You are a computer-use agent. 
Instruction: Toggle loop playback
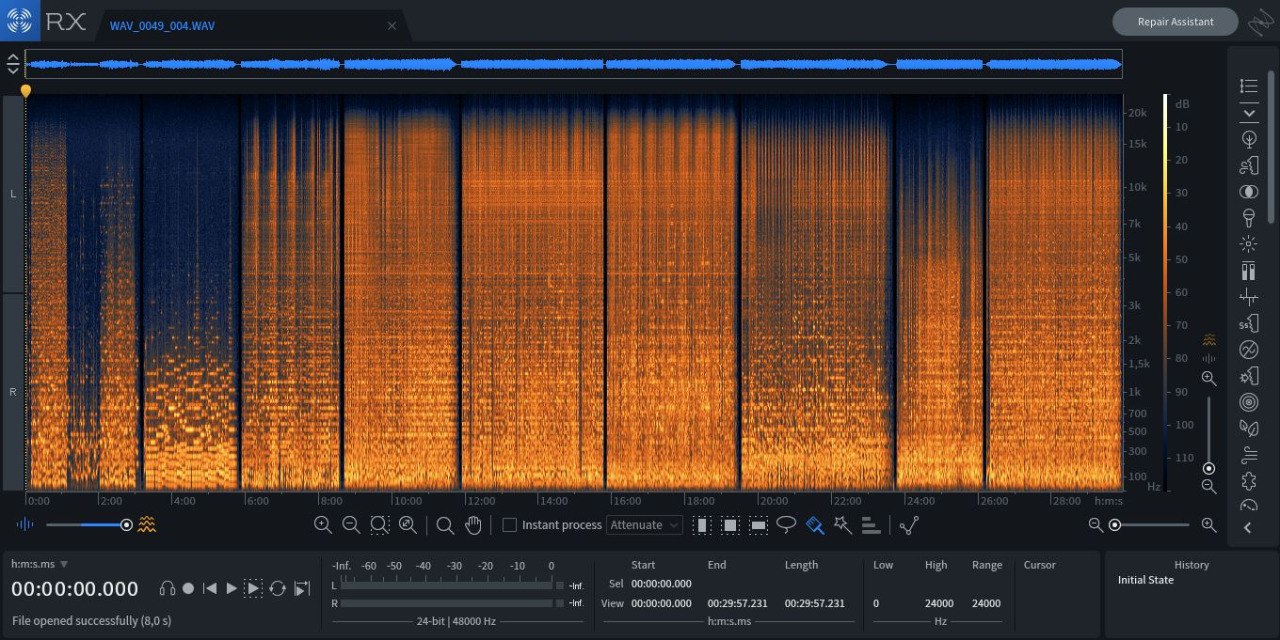277,588
